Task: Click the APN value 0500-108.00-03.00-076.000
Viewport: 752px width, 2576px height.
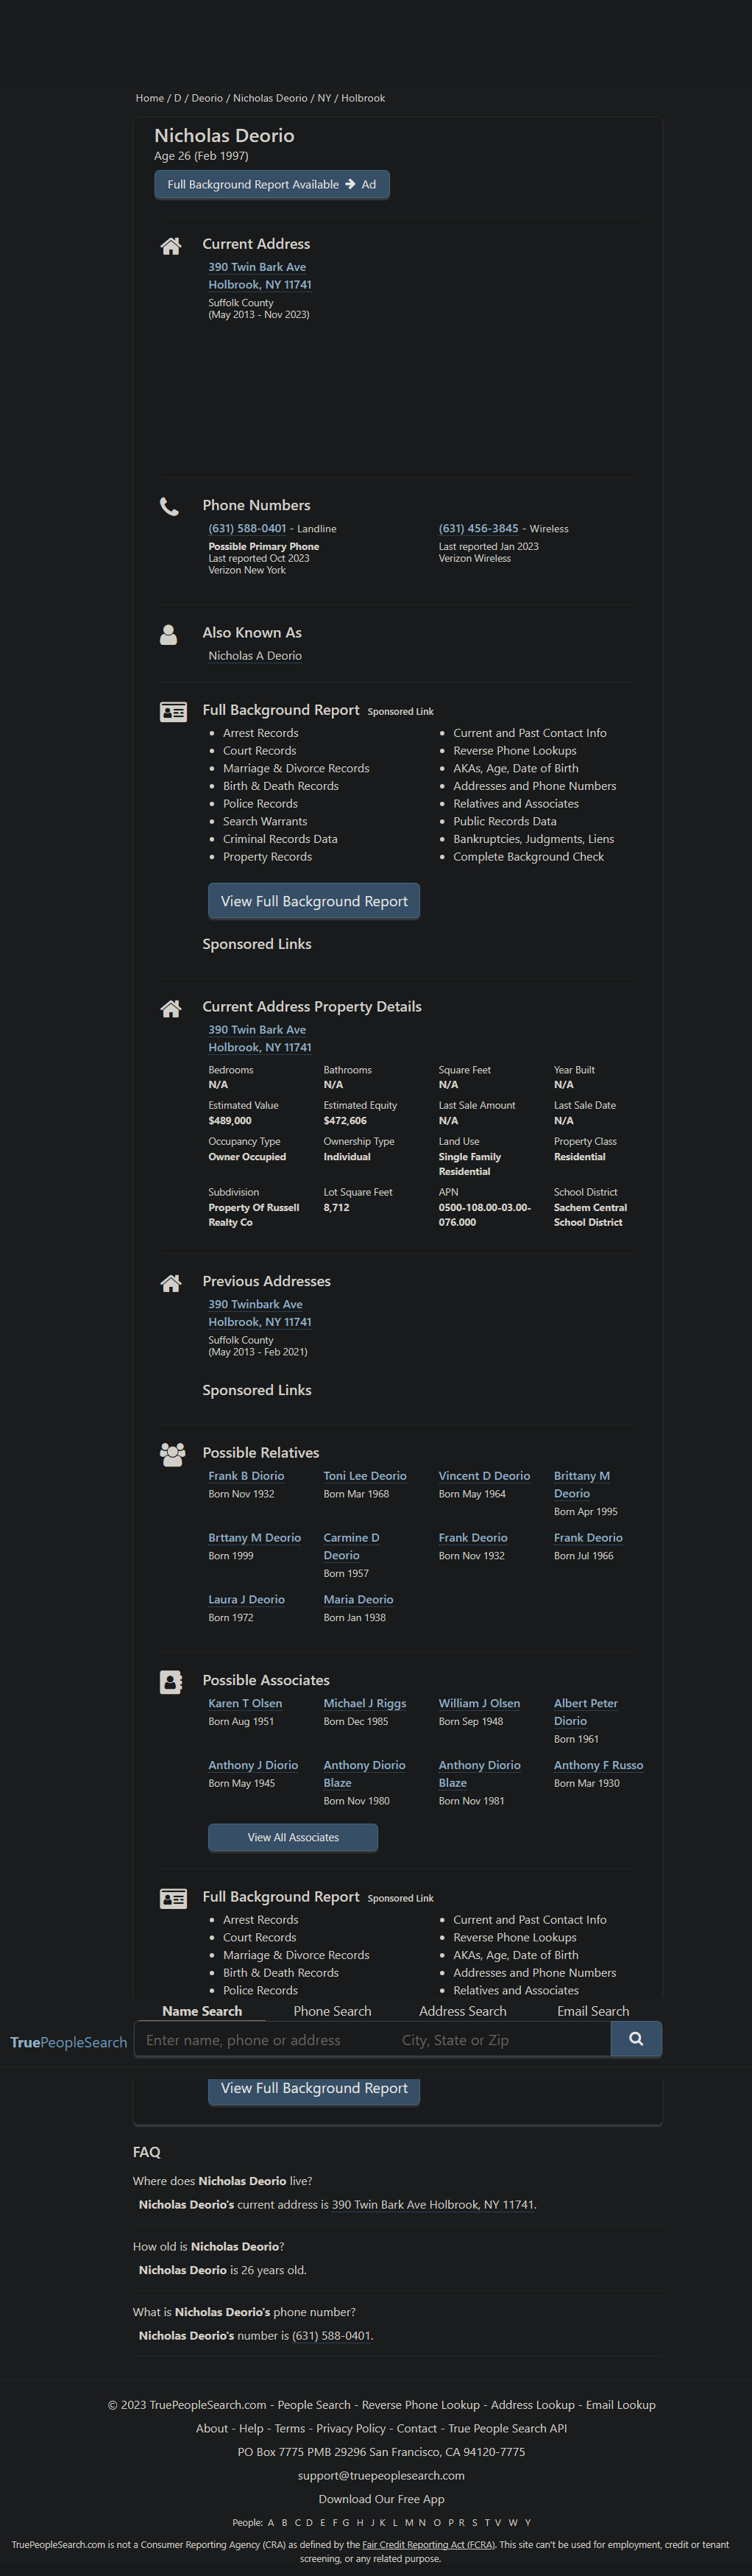Action: [x=485, y=1215]
